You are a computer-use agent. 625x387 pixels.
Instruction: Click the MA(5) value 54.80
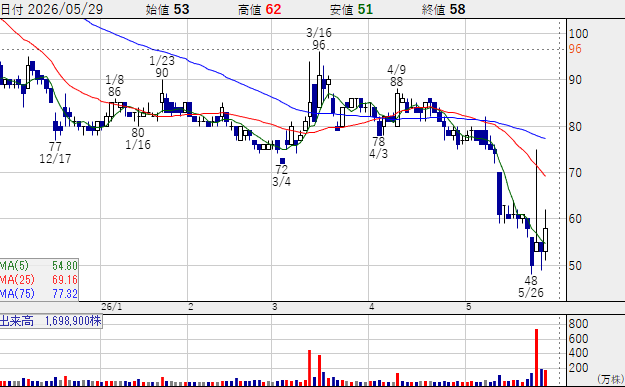pyautogui.click(x=65, y=265)
